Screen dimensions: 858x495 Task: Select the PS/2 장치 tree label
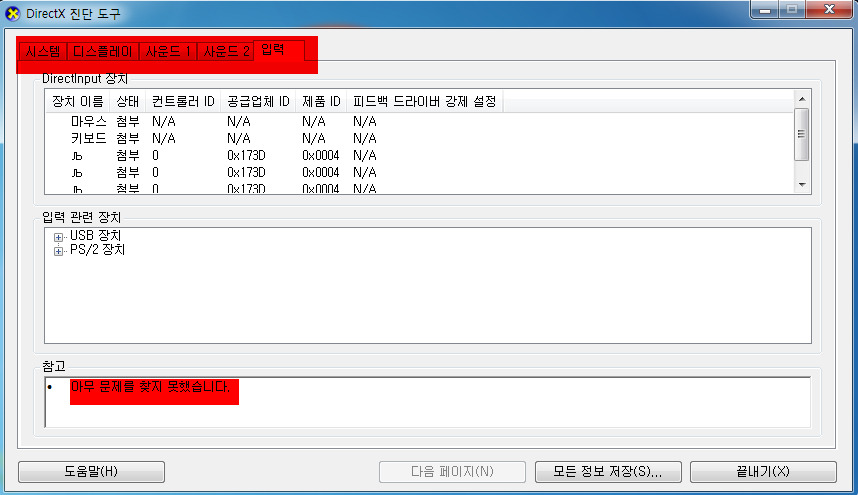point(97,250)
